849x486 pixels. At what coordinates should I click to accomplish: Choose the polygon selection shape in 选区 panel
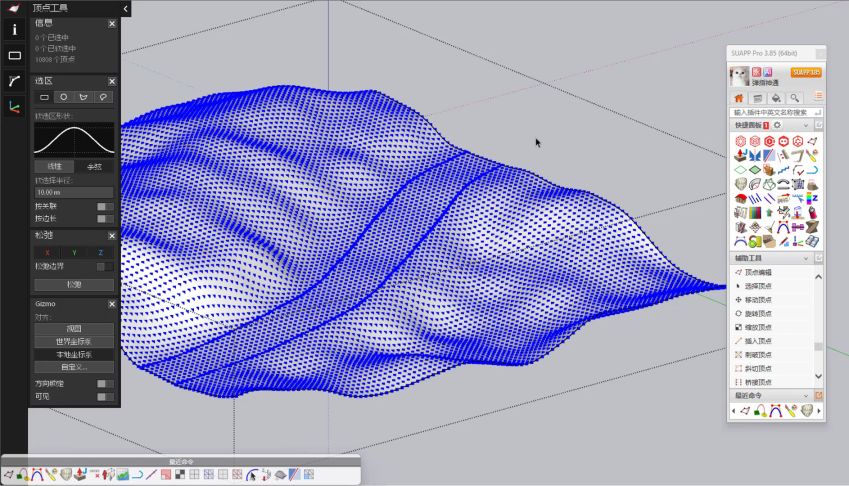[83, 97]
